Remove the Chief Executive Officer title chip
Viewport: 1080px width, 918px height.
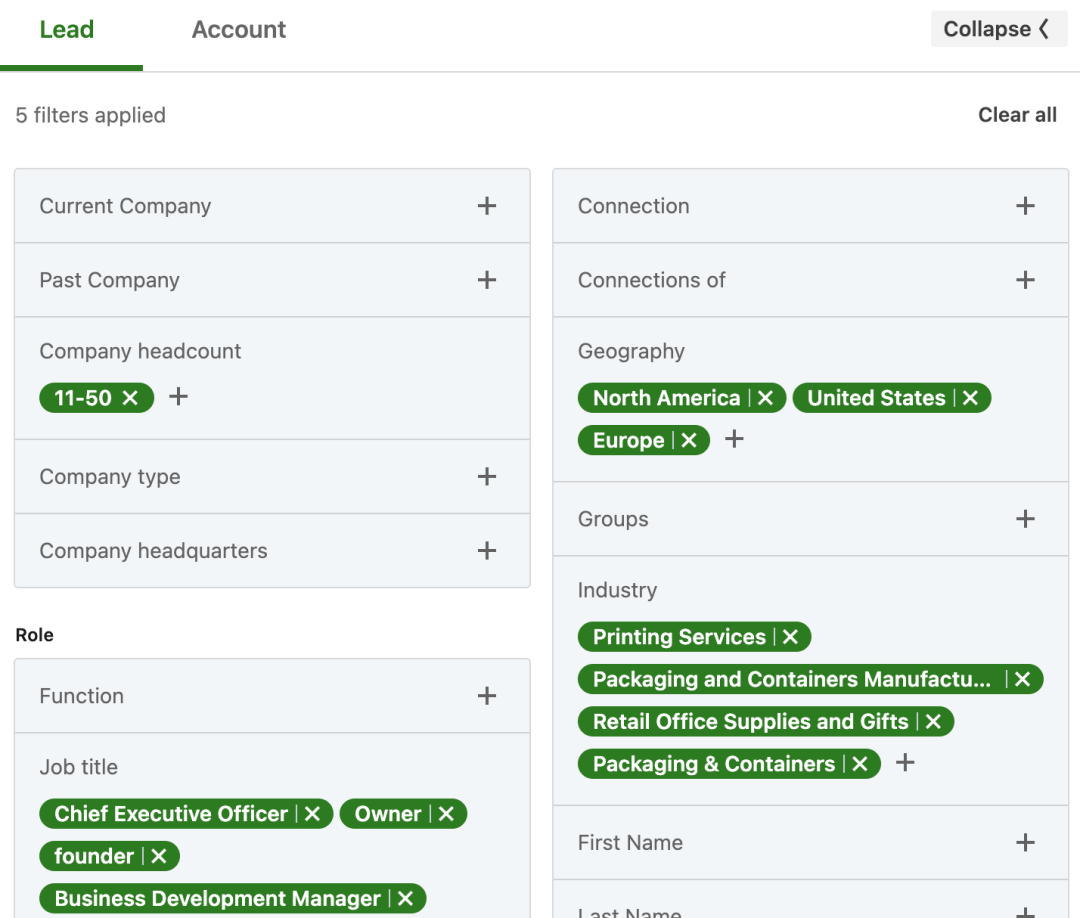point(312,814)
